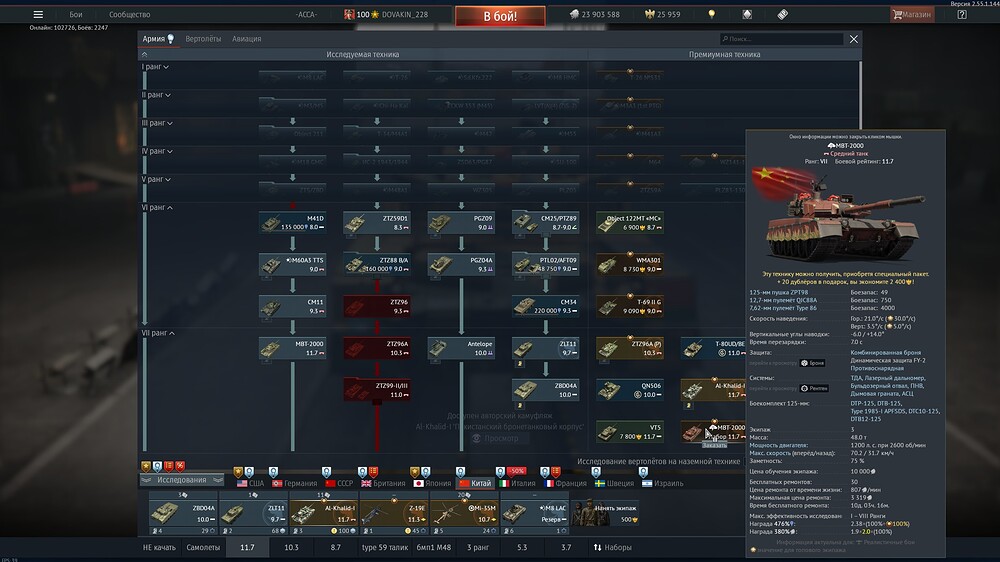The height and width of the screenshot is (562, 1000).
Task: Select the Antelope vehicle card
Action: tap(461, 348)
